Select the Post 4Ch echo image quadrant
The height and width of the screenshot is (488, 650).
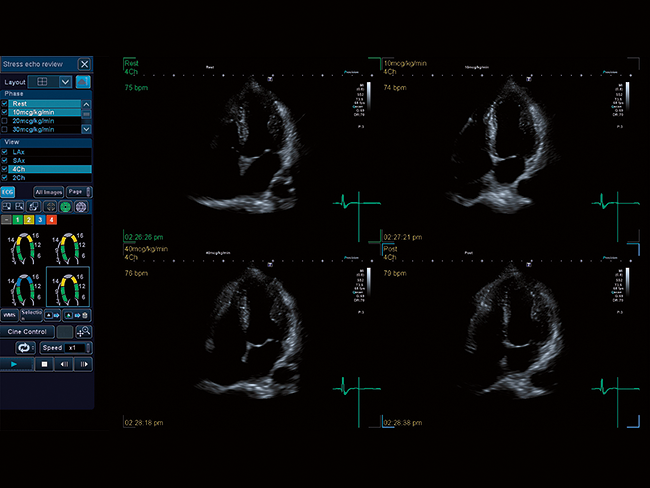click(511, 335)
